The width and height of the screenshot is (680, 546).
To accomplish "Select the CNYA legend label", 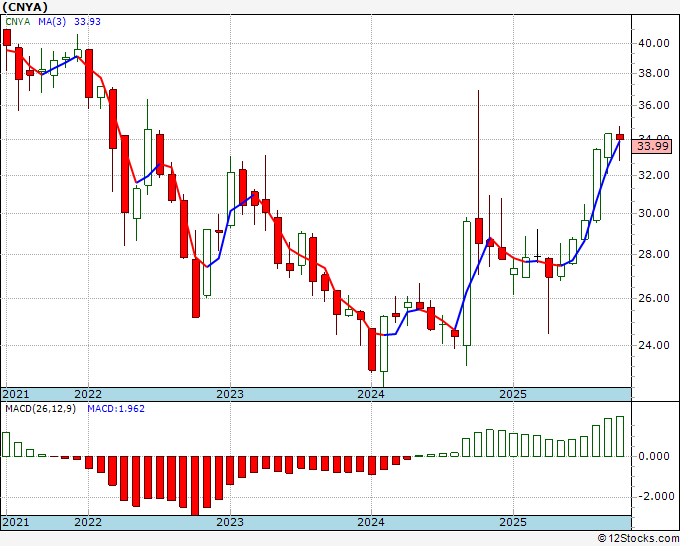I will click(x=18, y=22).
